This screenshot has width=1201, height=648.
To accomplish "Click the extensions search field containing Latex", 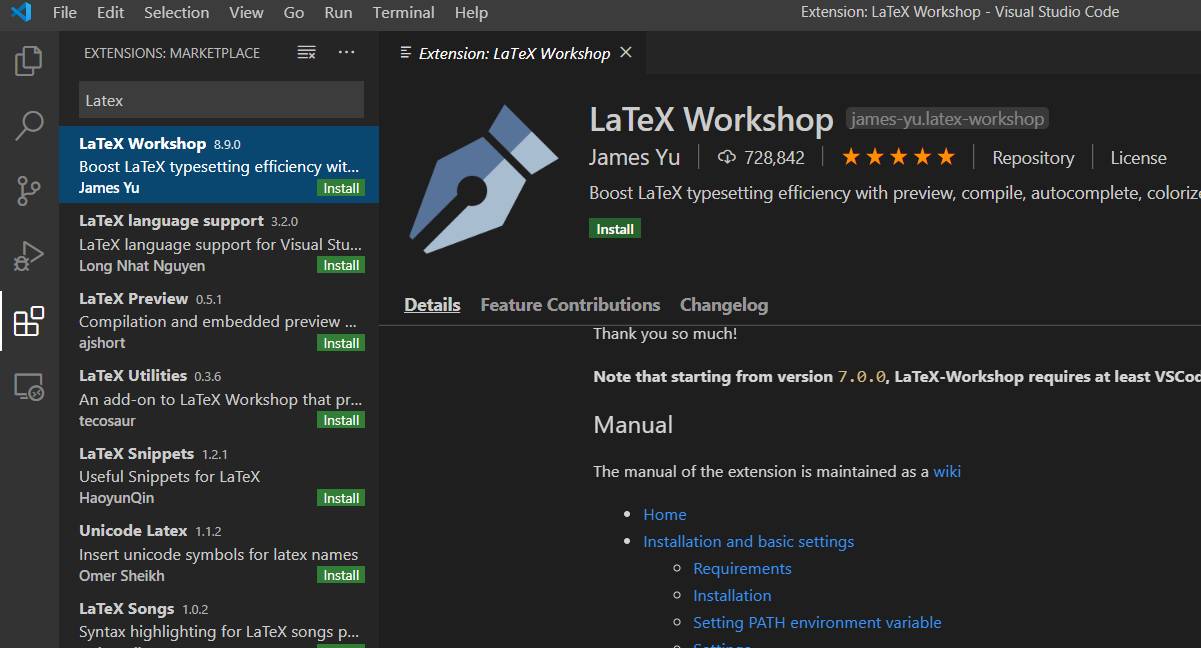I will click(x=221, y=100).
